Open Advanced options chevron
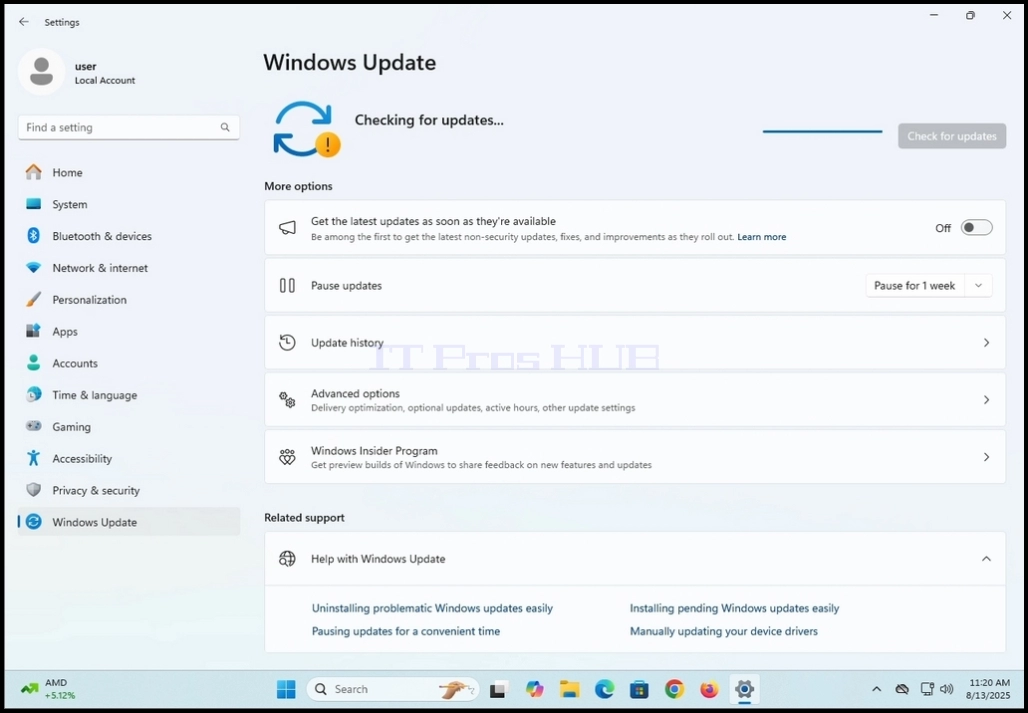Viewport: 1028px width, 713px height. [986, 400]
